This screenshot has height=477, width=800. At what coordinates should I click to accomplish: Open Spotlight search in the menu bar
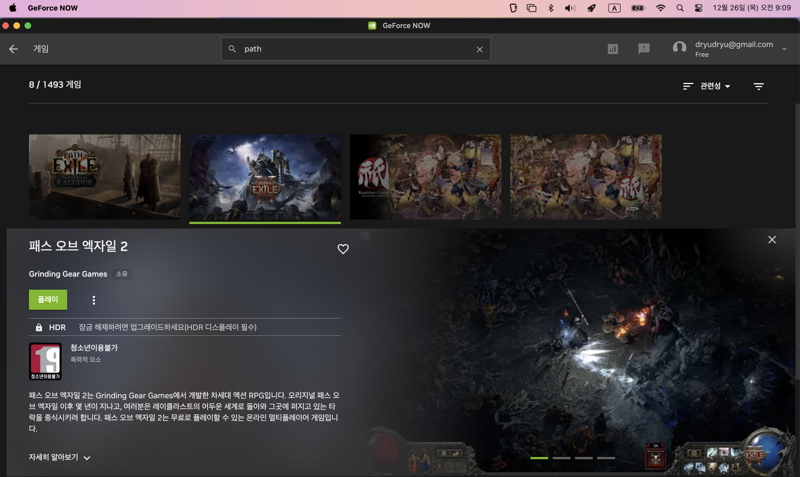tap(680, 8)
